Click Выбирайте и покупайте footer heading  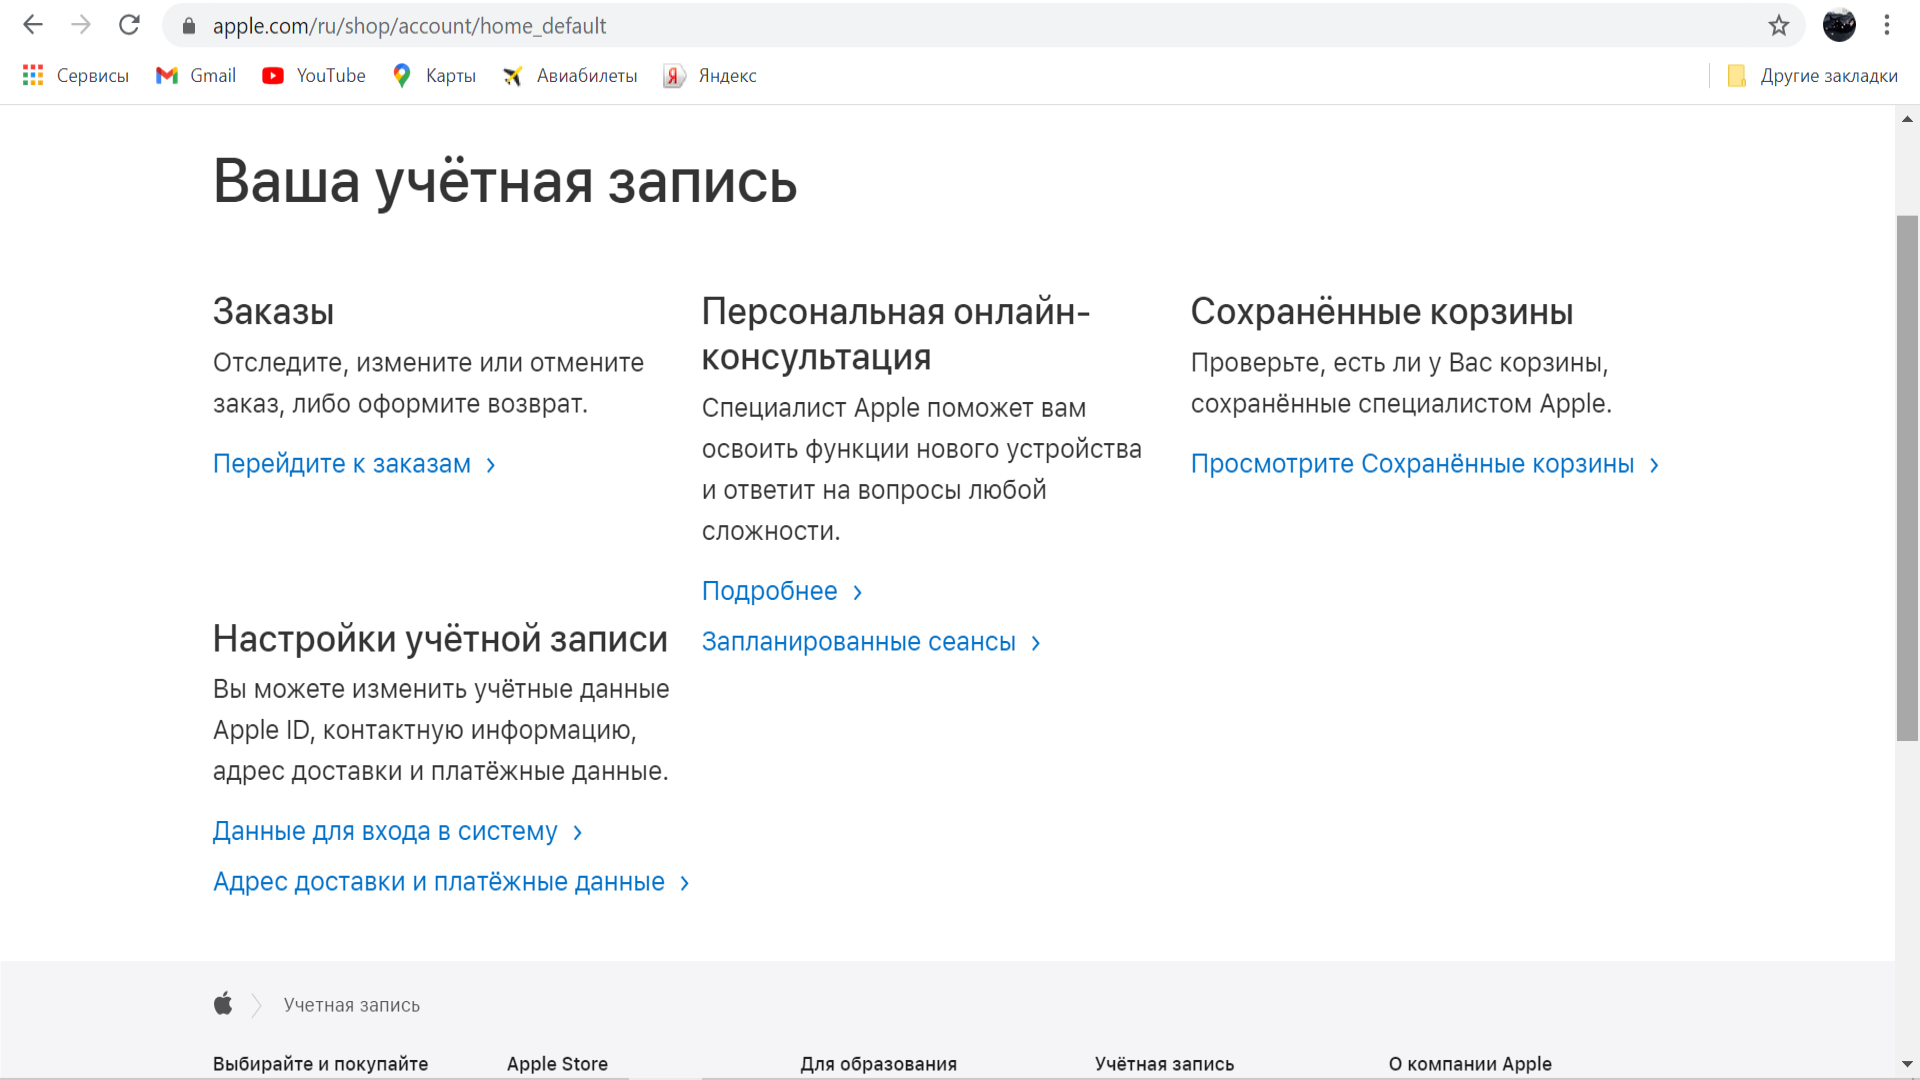[320, 1064]
